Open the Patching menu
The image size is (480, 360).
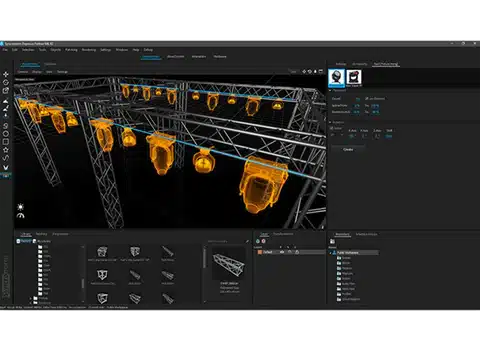tap(71, 50)
